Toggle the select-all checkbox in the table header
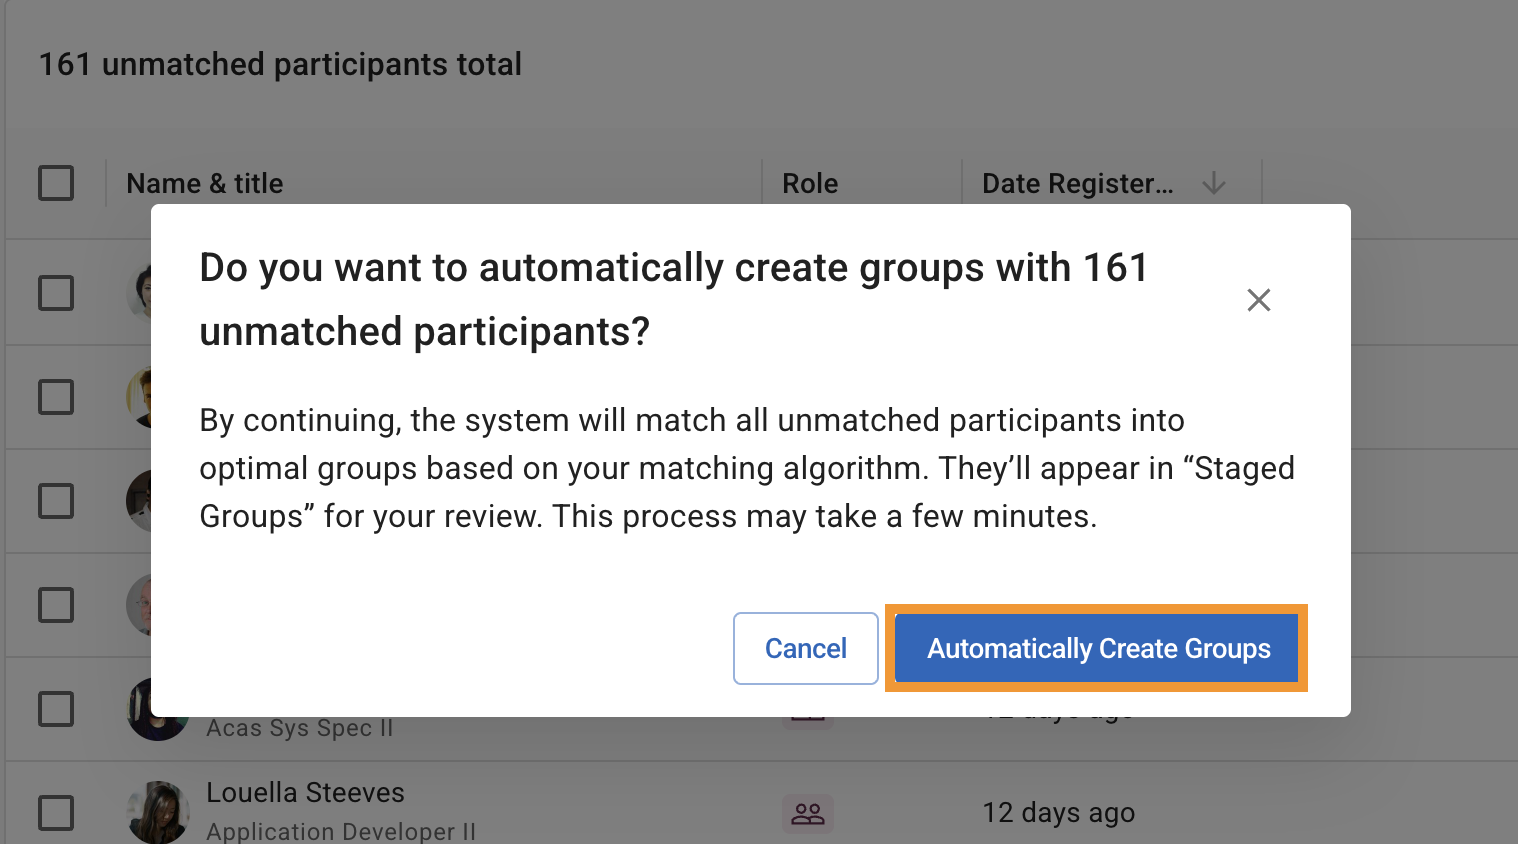This screenshot has height=844, width=1518. [56, 183]
